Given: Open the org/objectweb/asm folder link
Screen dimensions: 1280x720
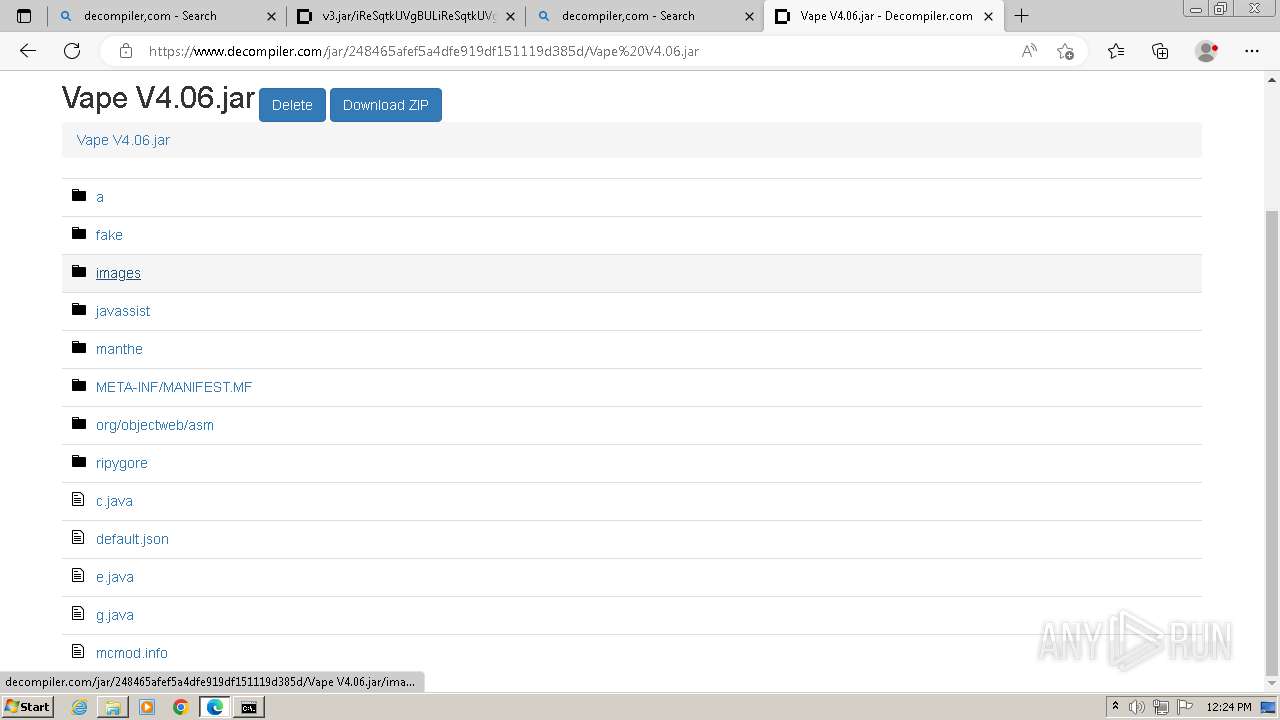Looking at the screenshot, I should pyautogui.click(x=155, y=425).
